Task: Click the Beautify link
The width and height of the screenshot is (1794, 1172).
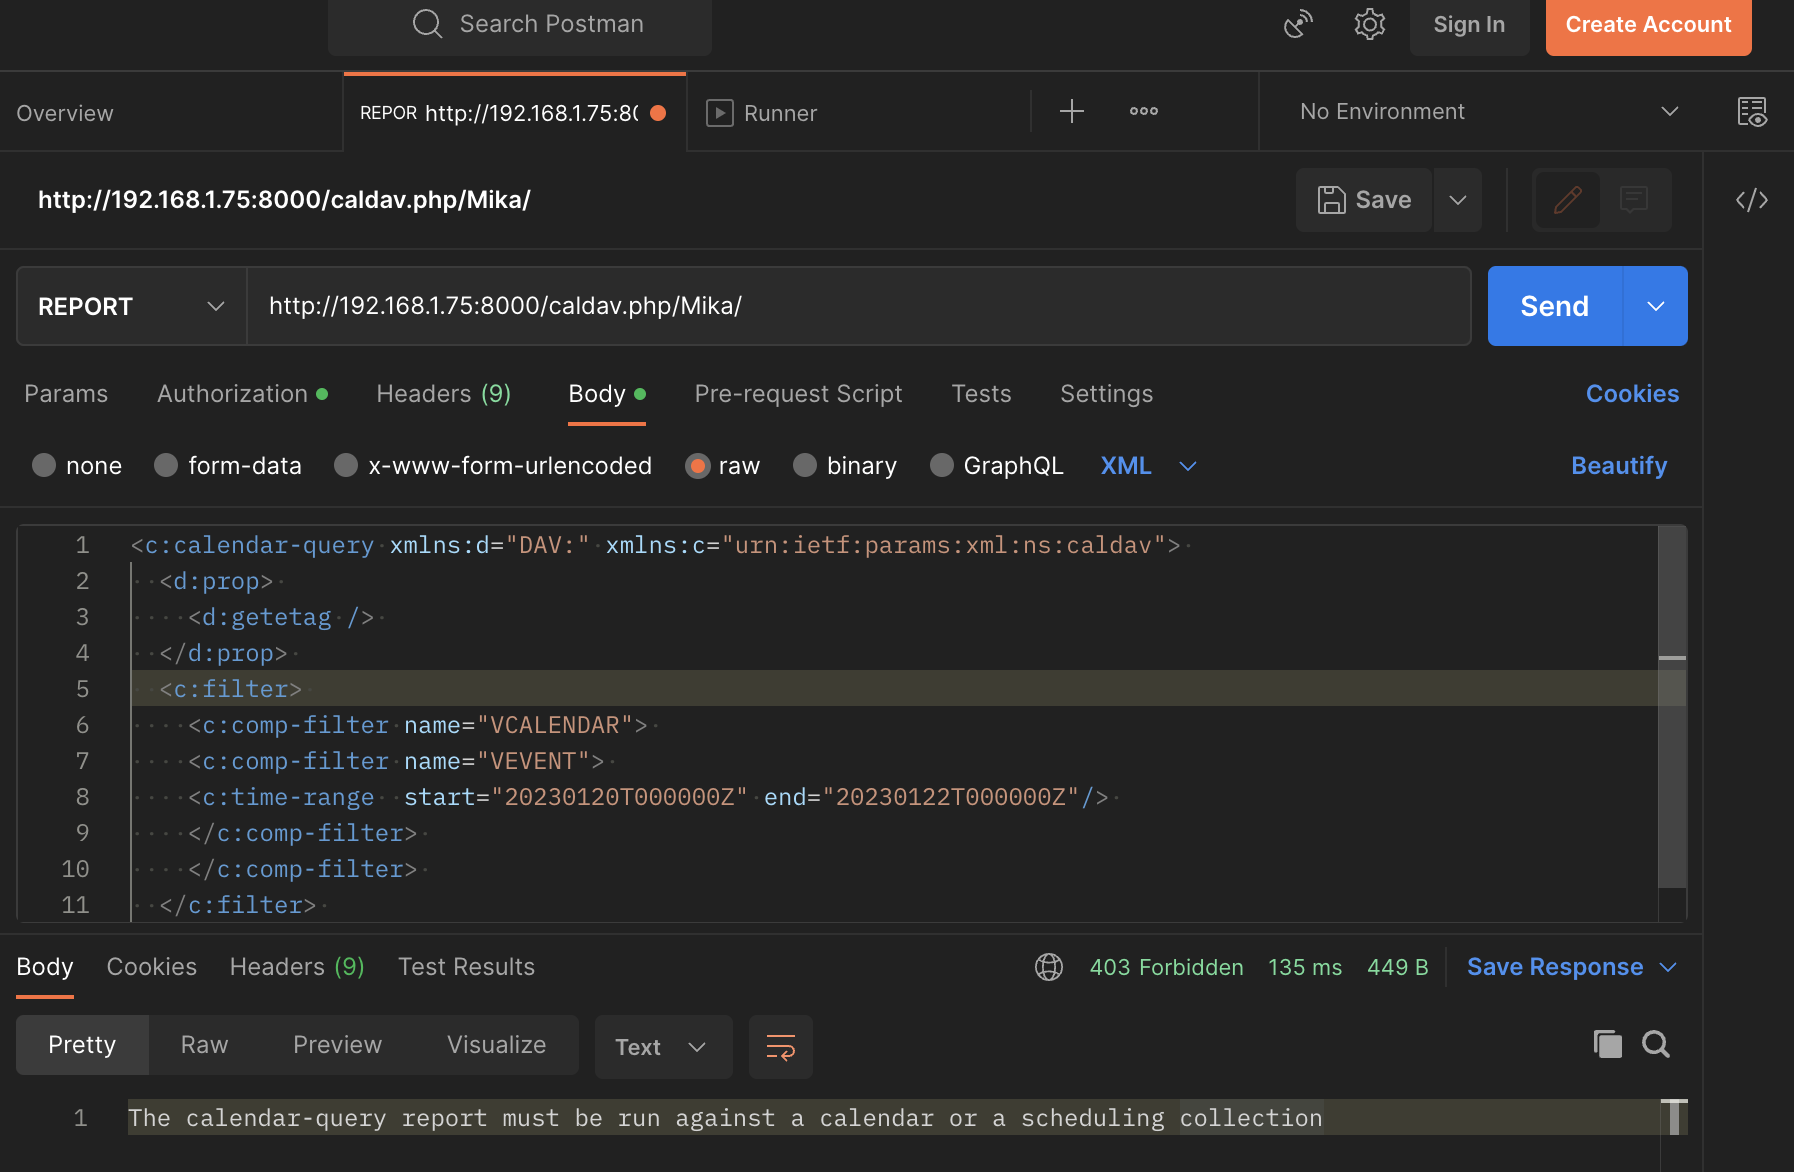Action: pos(1619,465)
